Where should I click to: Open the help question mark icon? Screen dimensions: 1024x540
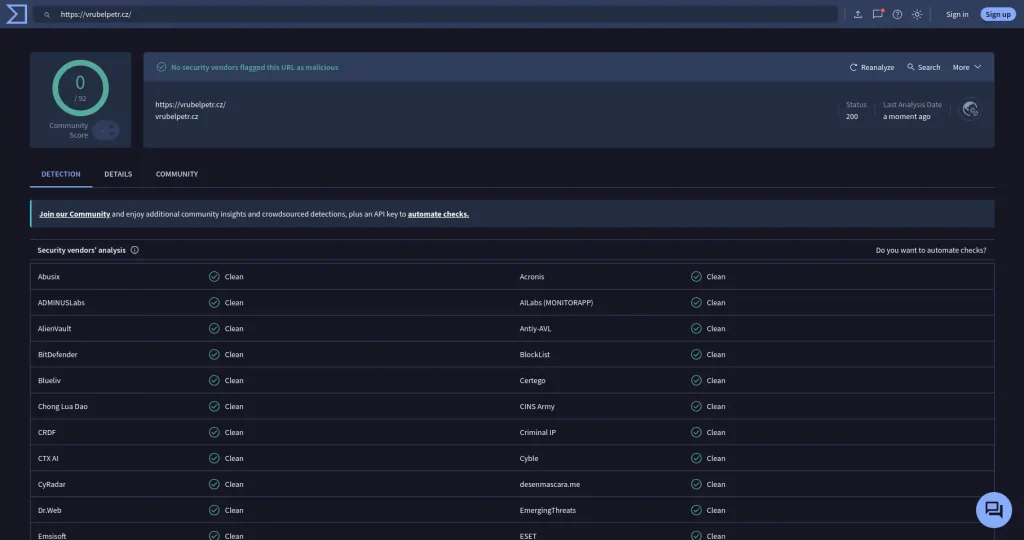pos(897,14)
